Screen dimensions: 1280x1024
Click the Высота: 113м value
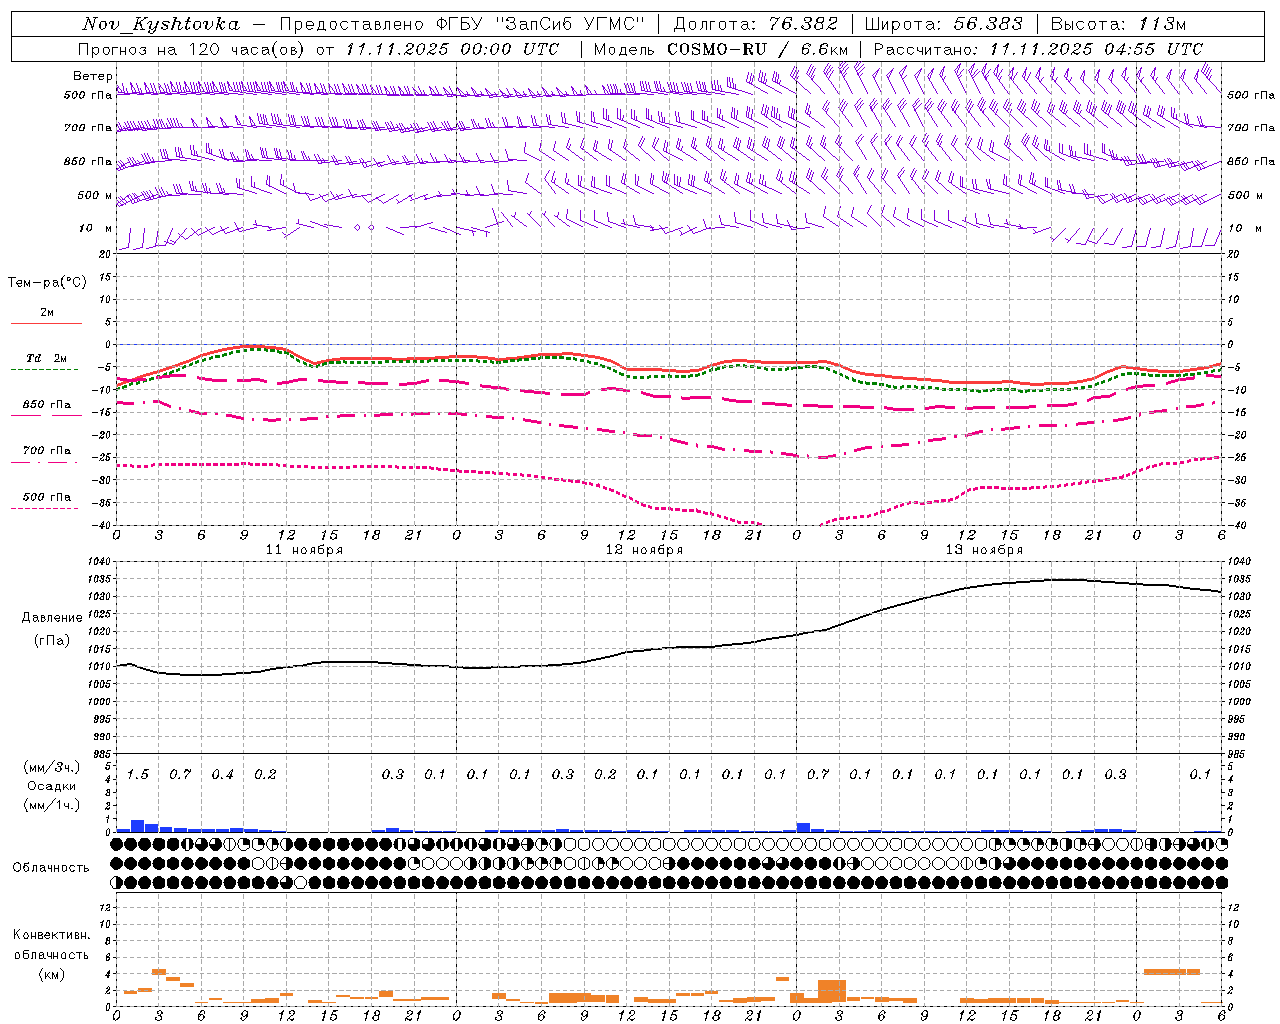click(x=1118, y=24)
